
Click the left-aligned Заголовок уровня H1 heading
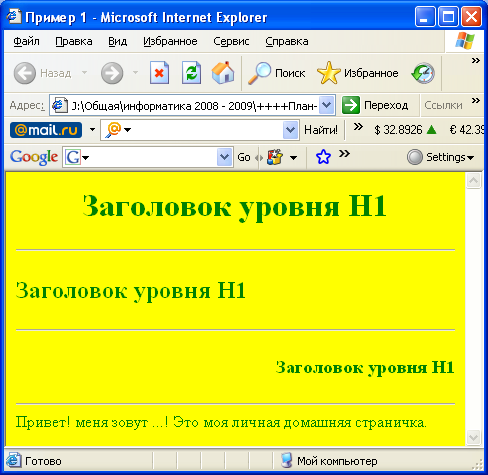(131, 291)
